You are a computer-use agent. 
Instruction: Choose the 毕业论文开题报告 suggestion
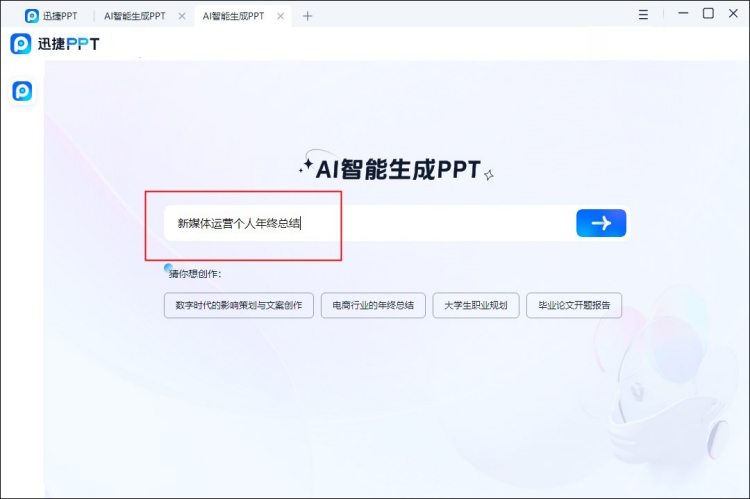(574, 305)
